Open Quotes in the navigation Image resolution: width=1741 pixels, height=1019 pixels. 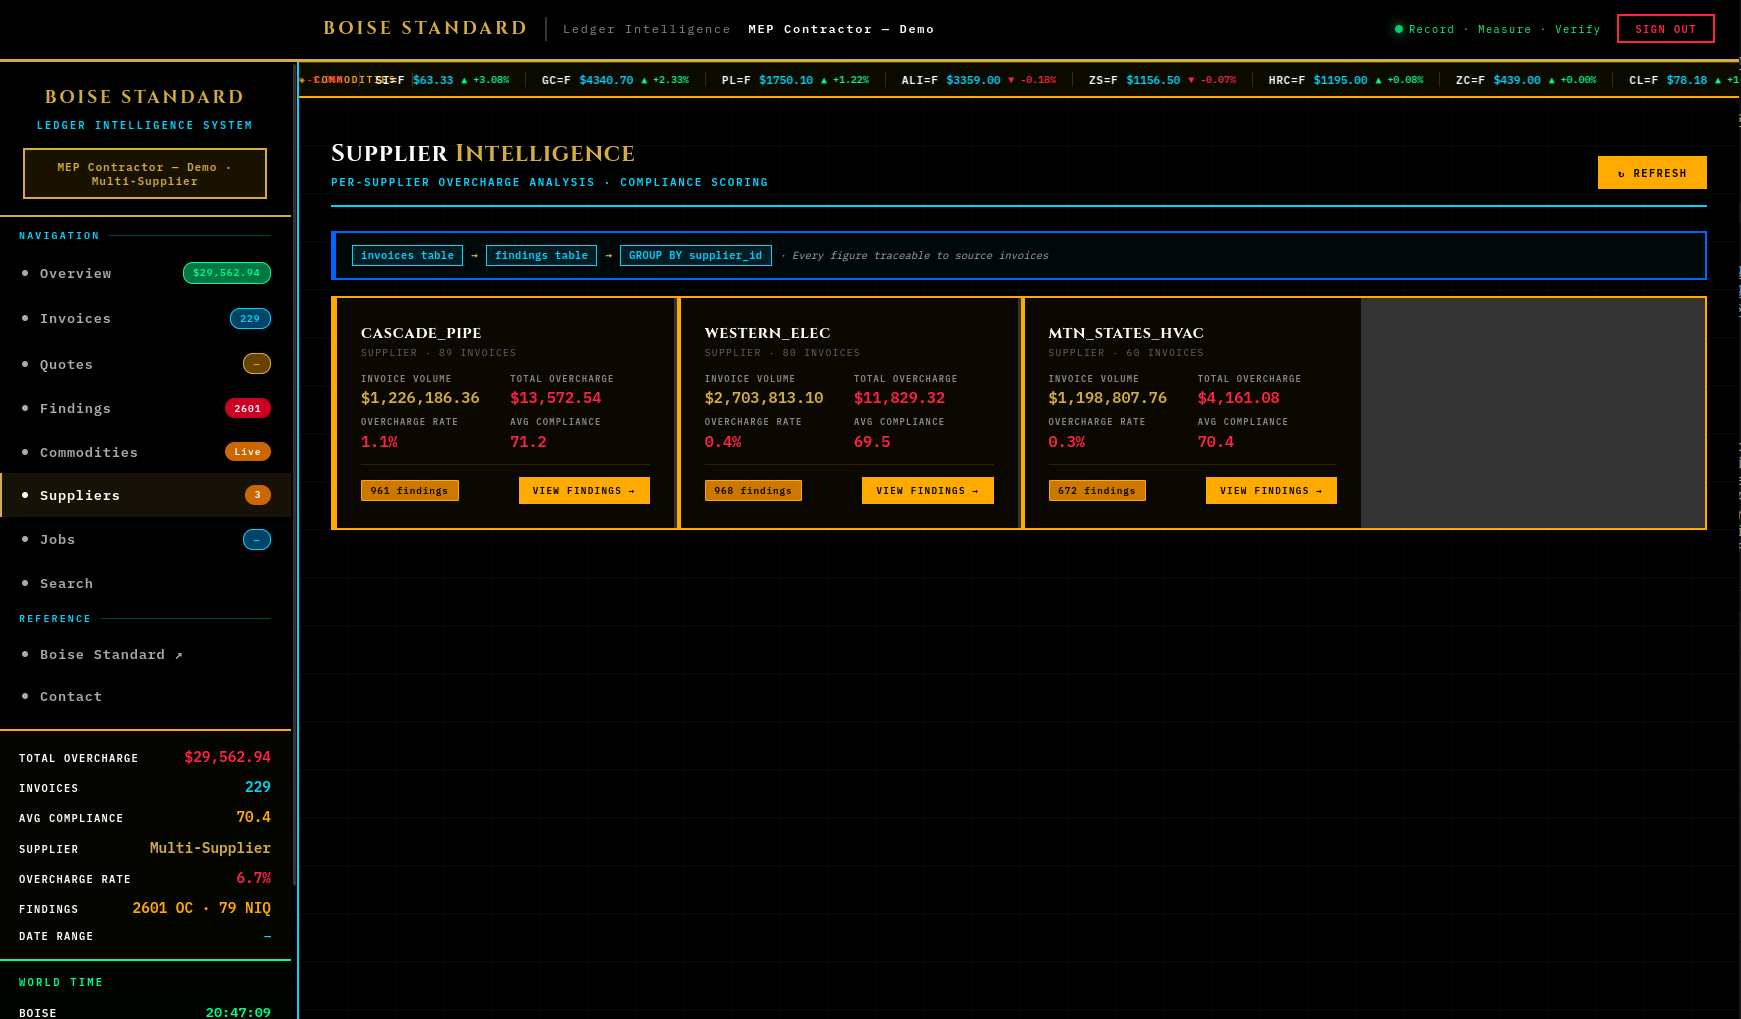coord(145,364)
